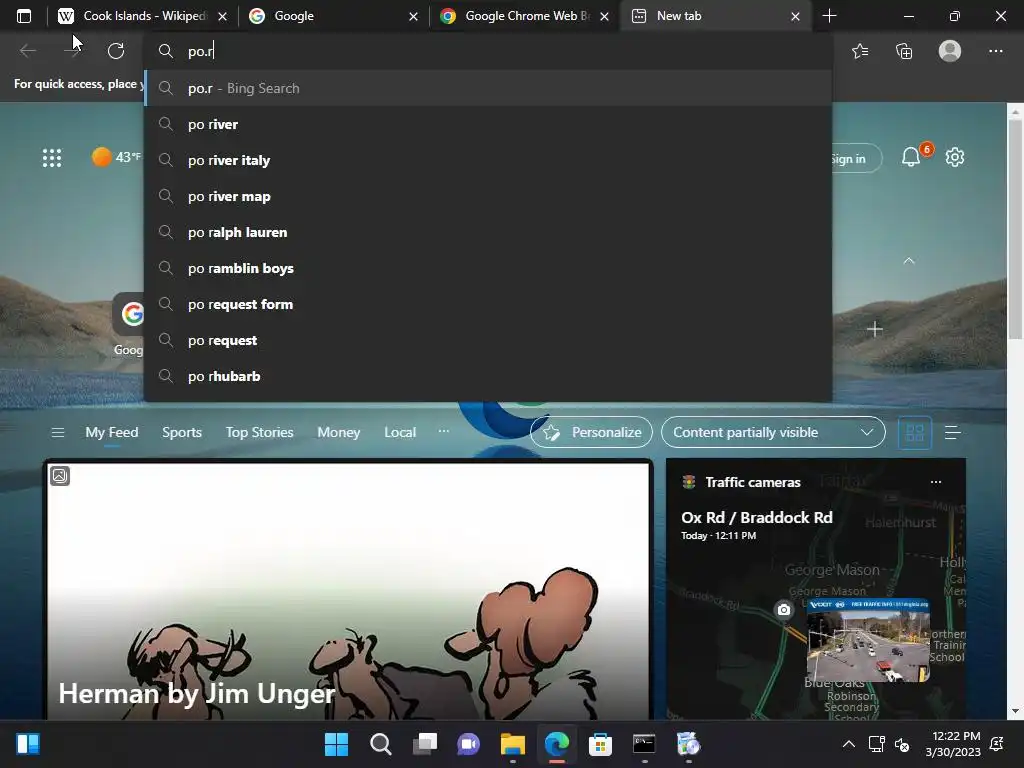
Task: Close the Google Chrome Web Browser tab
Action: click(604, 16)
